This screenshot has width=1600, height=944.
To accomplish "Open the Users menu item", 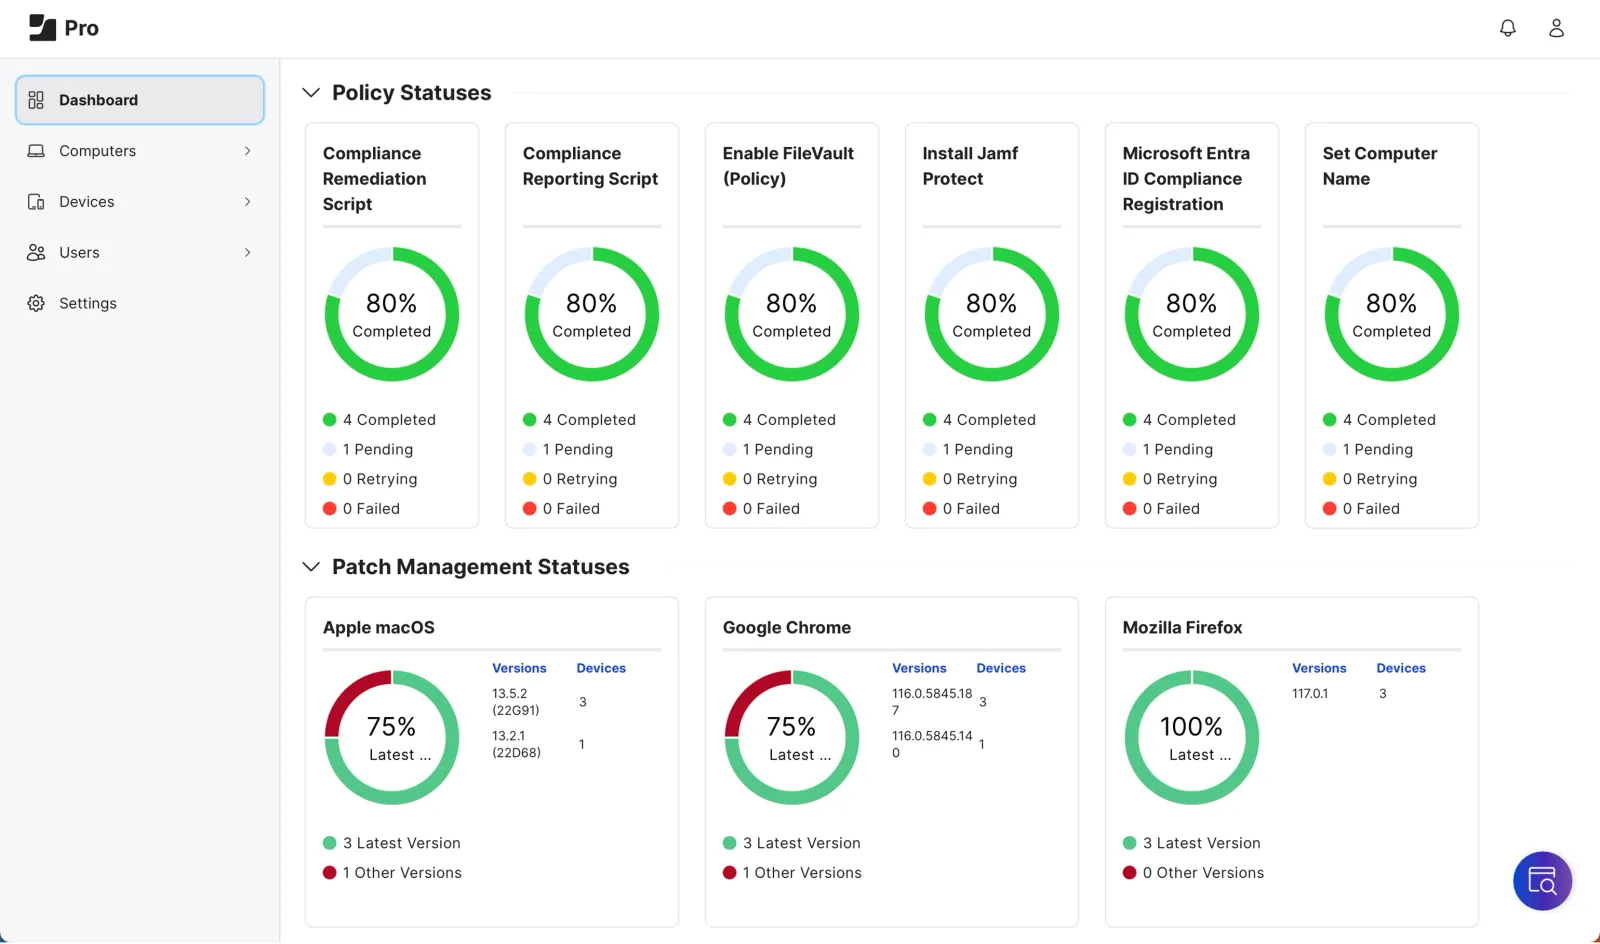I will [x=140, y=253].
